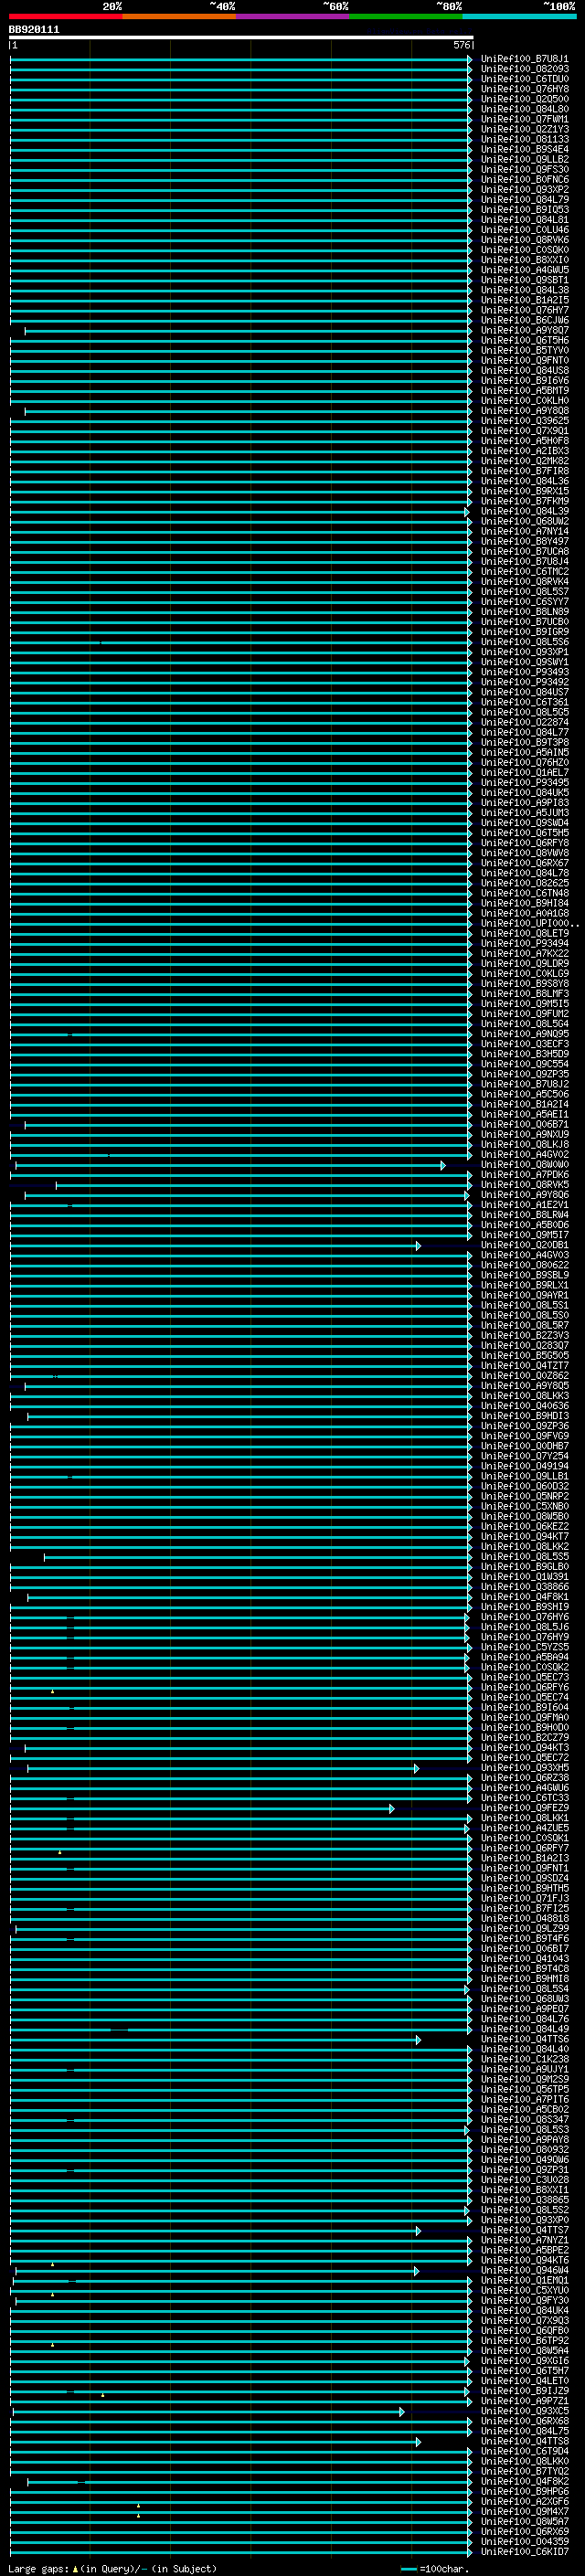Select the label UniRef100_Q38866
585x2576 pixels.
click(x=525, y=1587)
